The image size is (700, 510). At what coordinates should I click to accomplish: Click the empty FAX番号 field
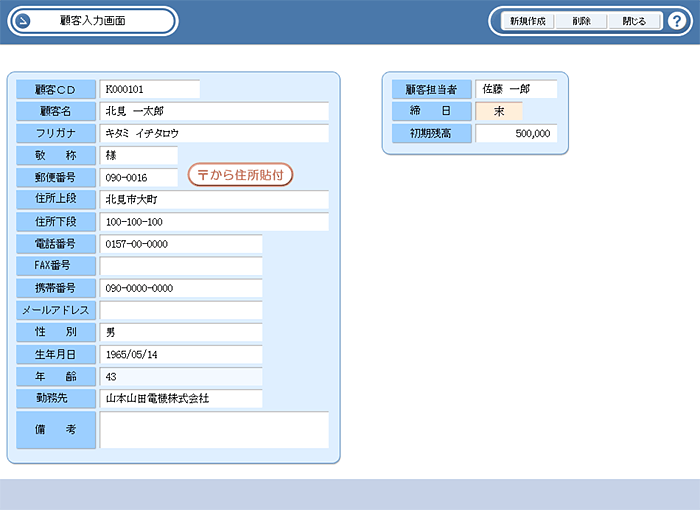tap(181, 266)
